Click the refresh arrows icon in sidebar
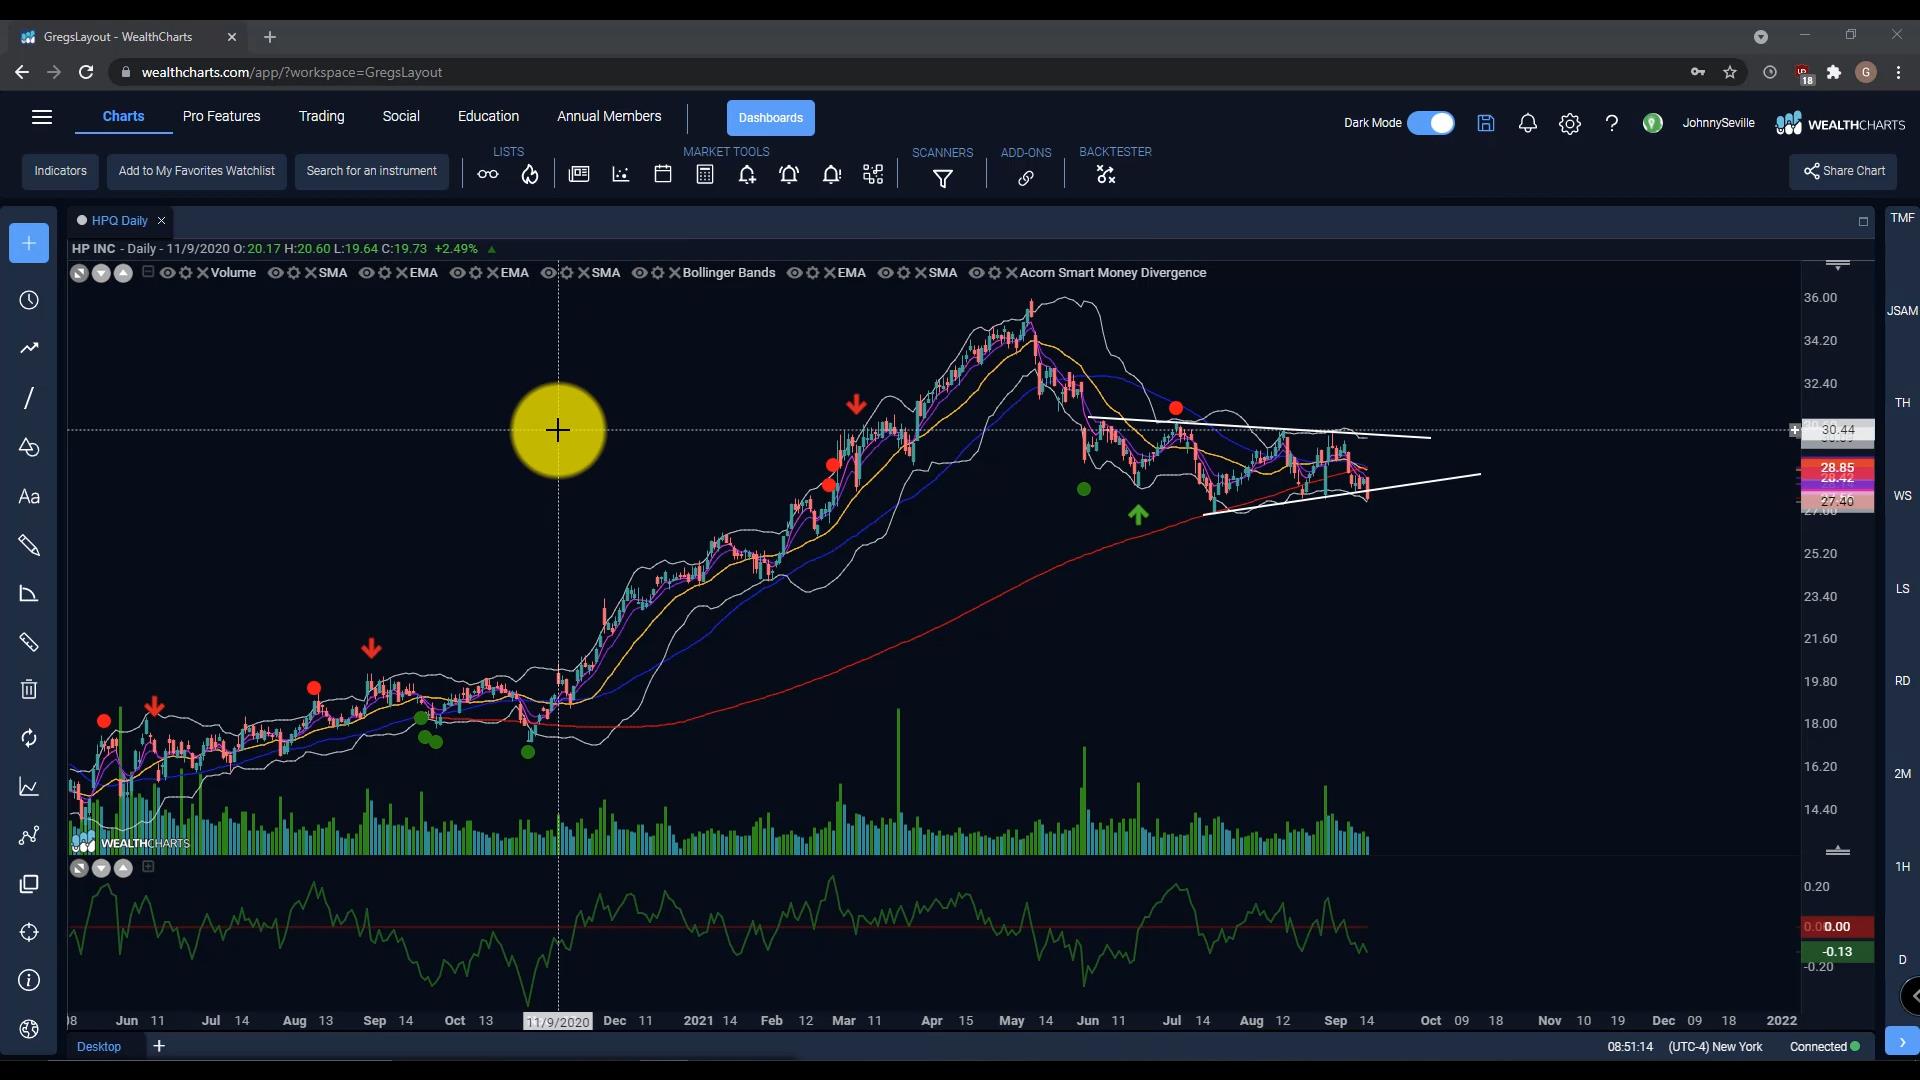This screenshot has width=1920, height=1080. click(x=29, y=738)
